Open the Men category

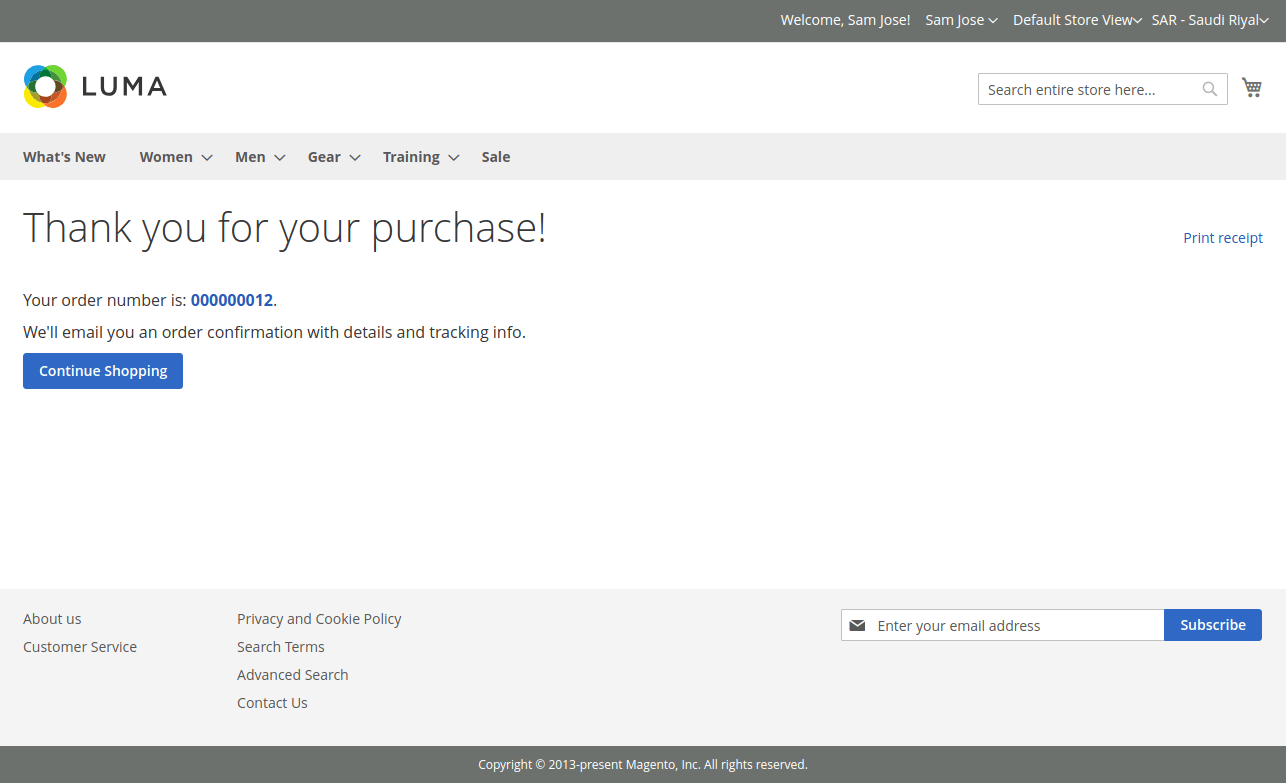(250, 157)
